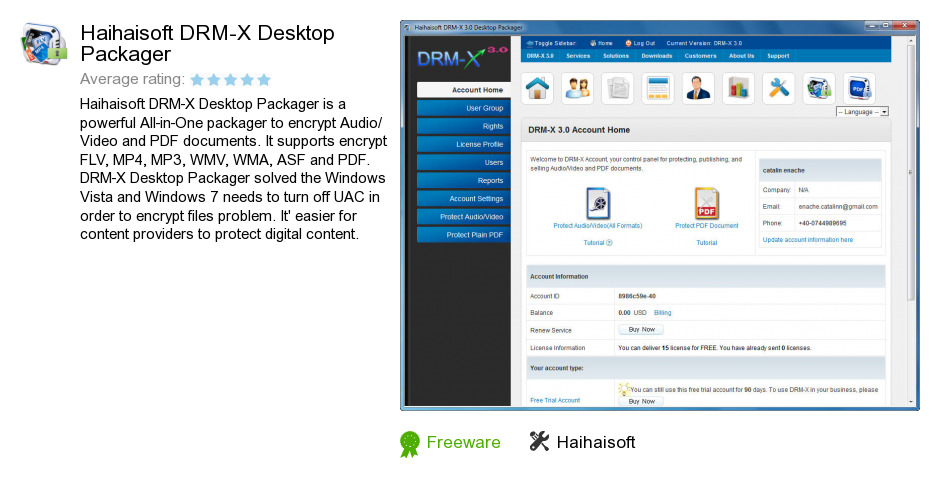This screenshot has height=488, width=940.
Task: Click the Free Trial Account link
Action: [x=555, y=400]
